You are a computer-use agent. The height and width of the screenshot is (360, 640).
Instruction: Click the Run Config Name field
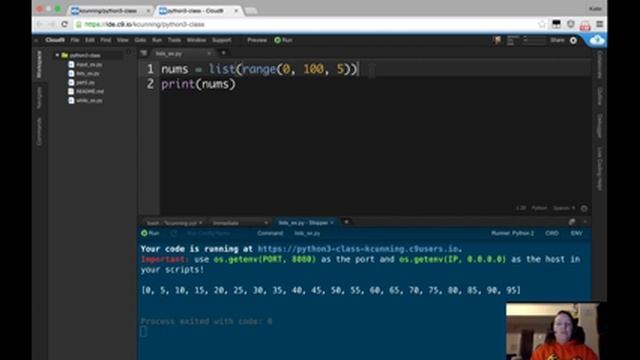[x=209, y=233]
